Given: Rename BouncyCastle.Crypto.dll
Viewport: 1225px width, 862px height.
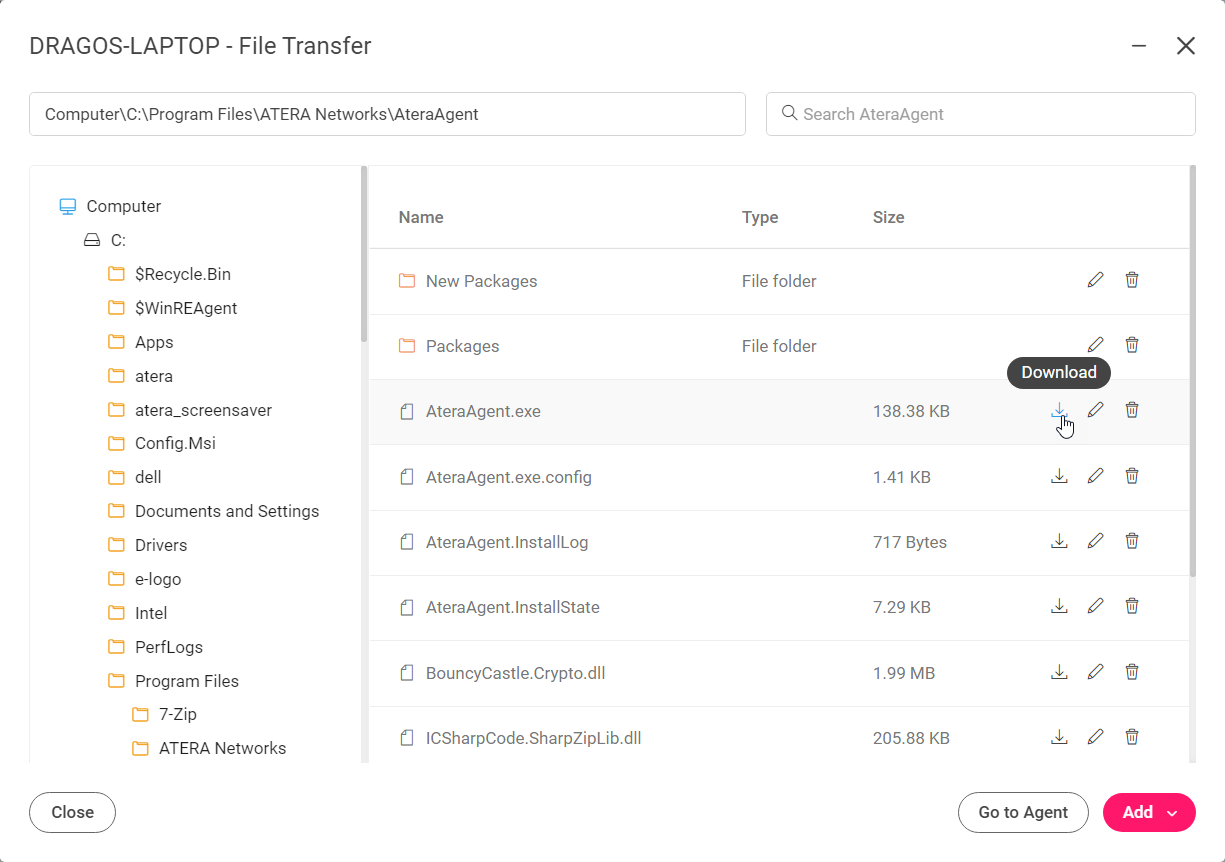Looking at the screenshot, I should [1095, 672].
